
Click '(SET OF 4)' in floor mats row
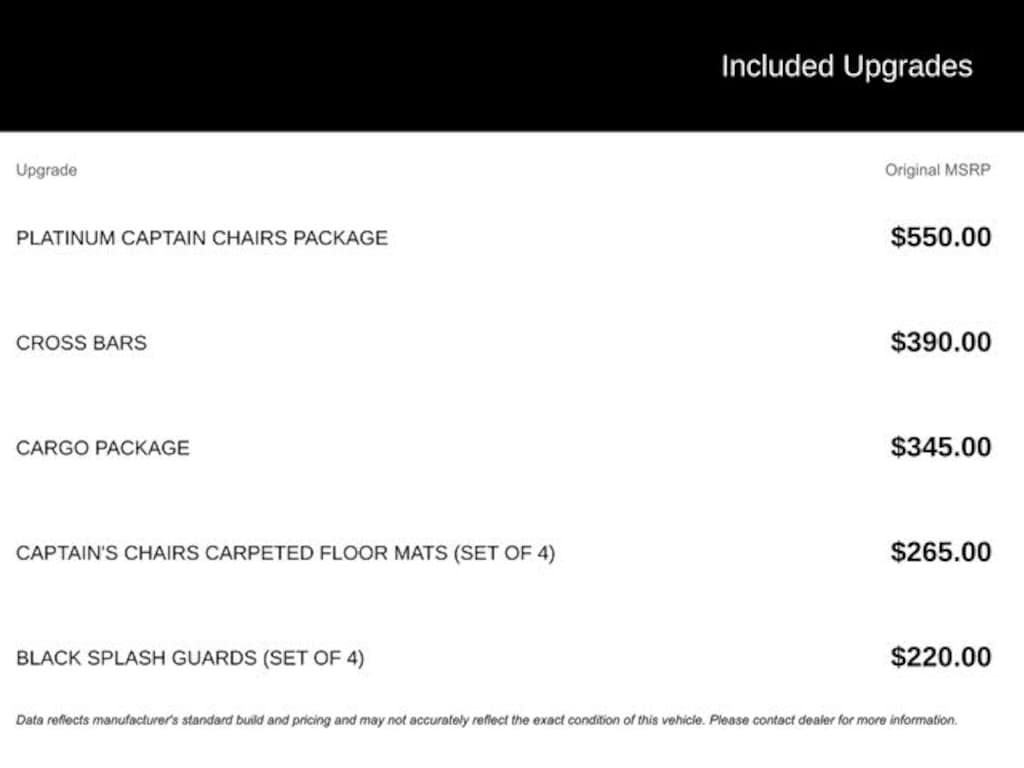pos(504,553)
